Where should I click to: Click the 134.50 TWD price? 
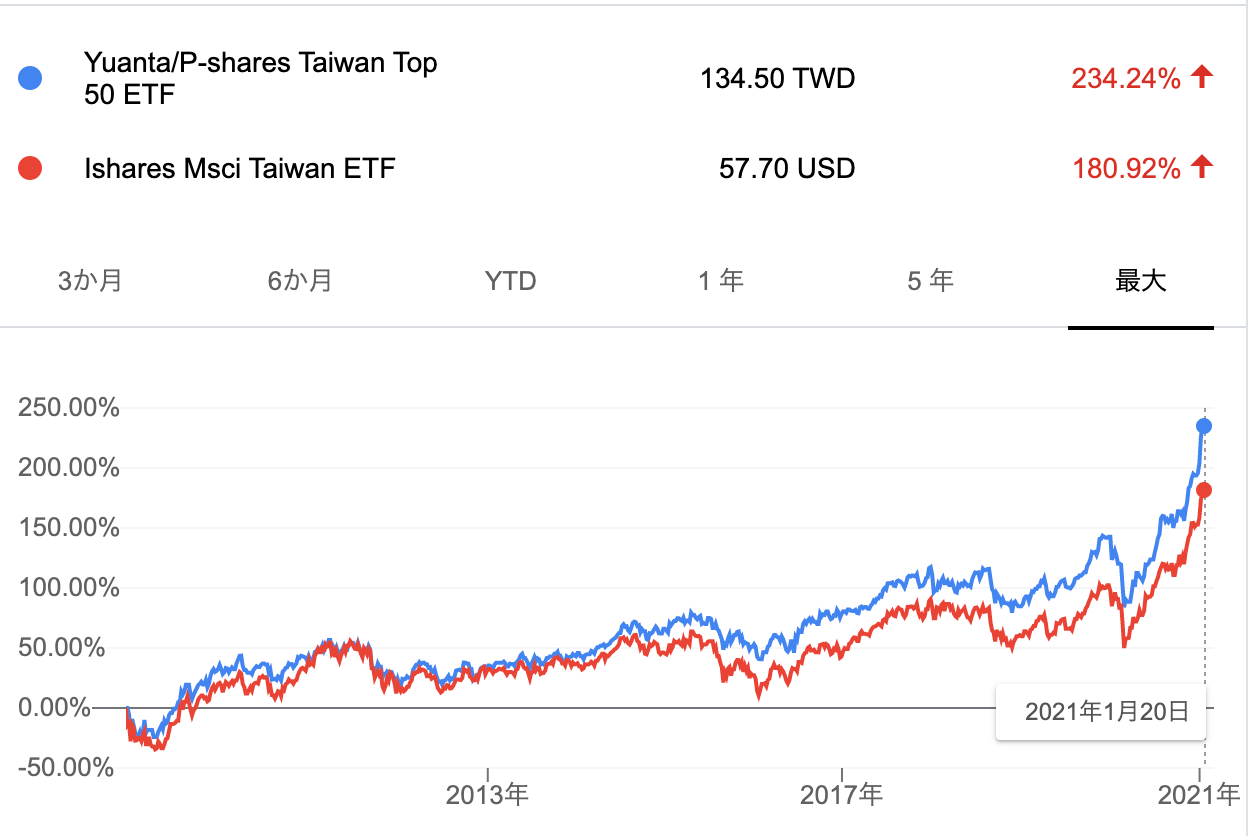click(777, 79)
